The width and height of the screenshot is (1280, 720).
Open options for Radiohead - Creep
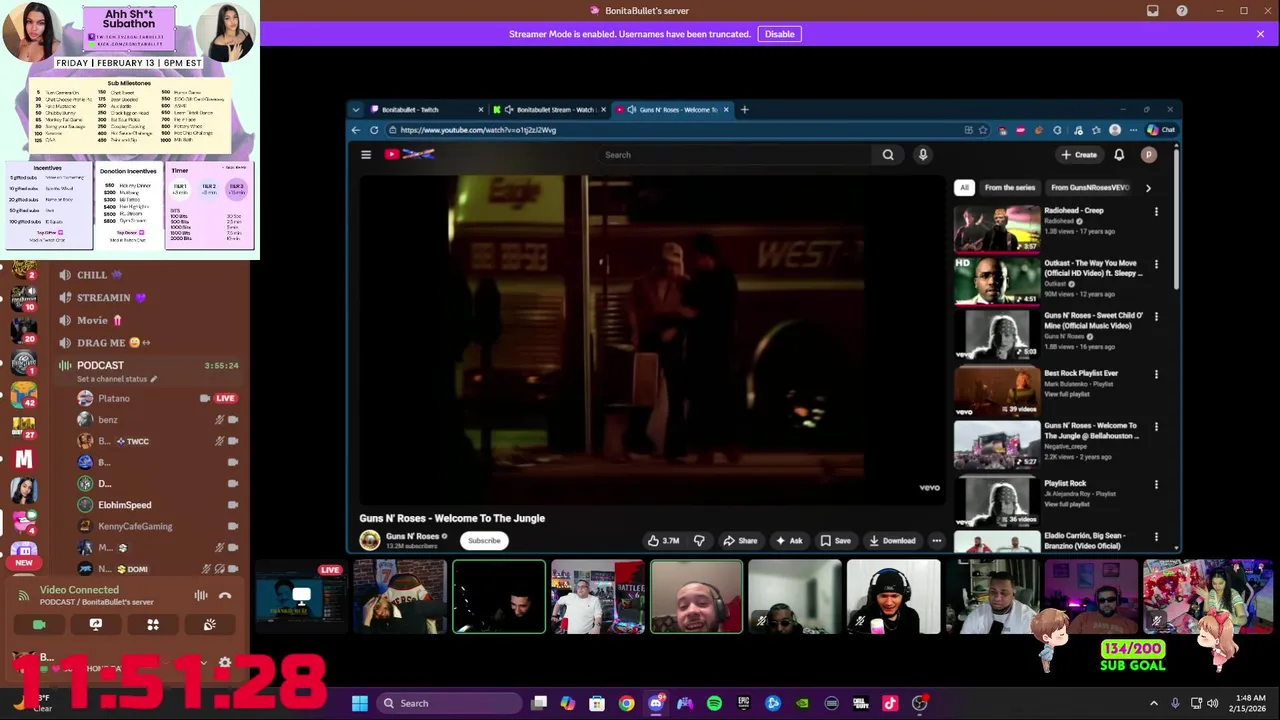click(x=1156, y=212)
